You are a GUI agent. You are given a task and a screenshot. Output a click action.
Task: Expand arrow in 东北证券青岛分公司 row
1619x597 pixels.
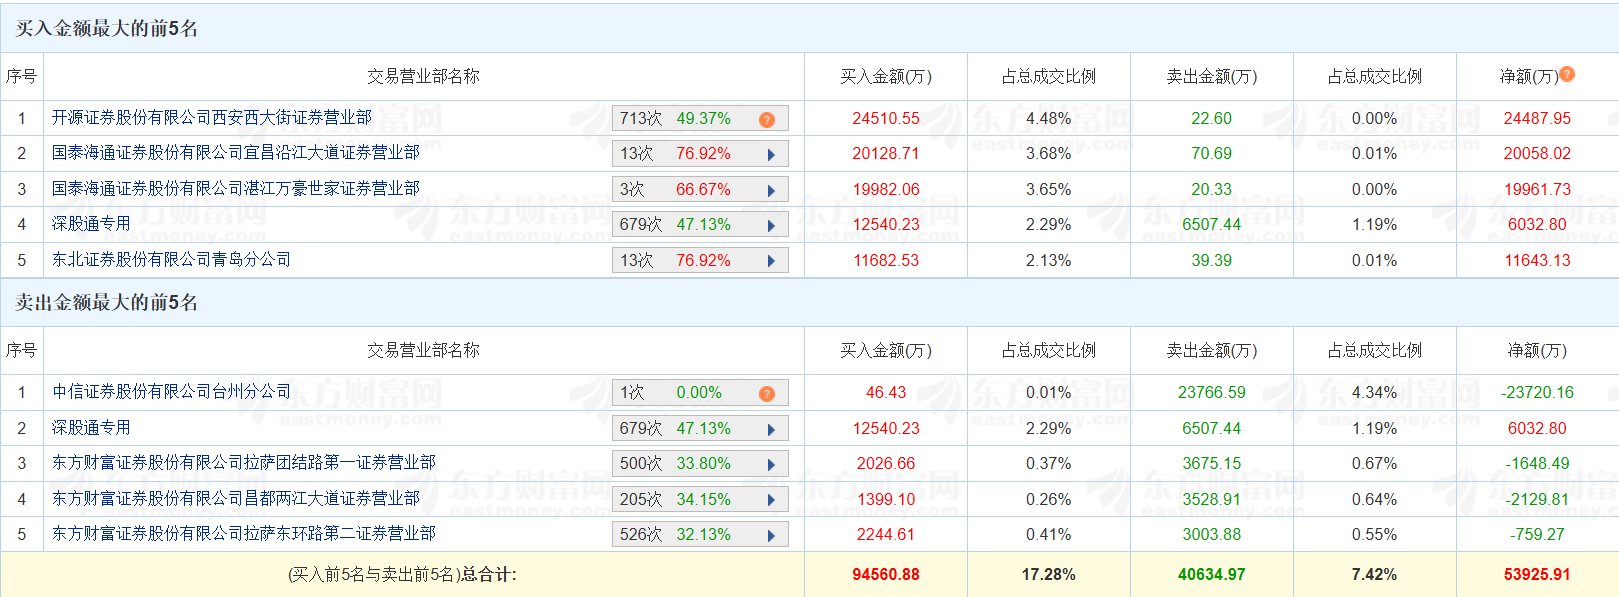(x=771, y=261)
